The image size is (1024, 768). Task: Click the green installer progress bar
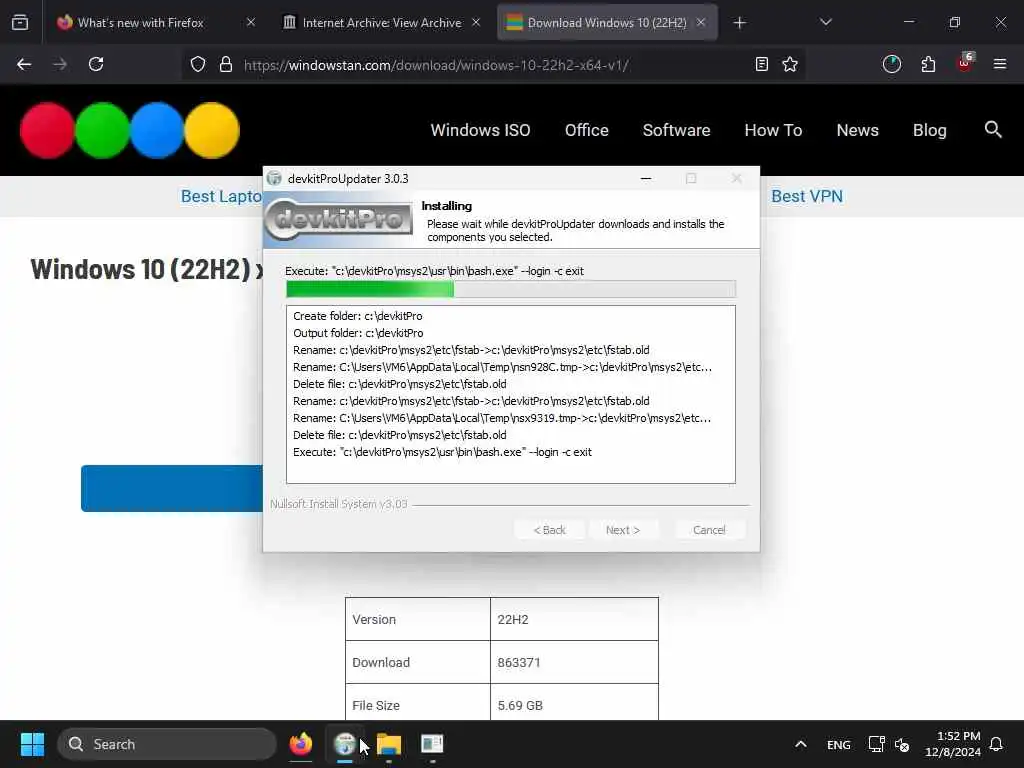pyautogui.click(x=511, y=289)
